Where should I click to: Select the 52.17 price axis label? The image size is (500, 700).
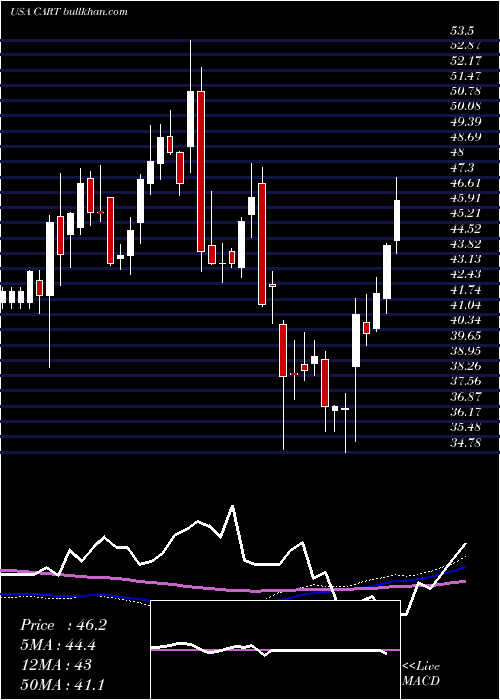tap(465, 61)
